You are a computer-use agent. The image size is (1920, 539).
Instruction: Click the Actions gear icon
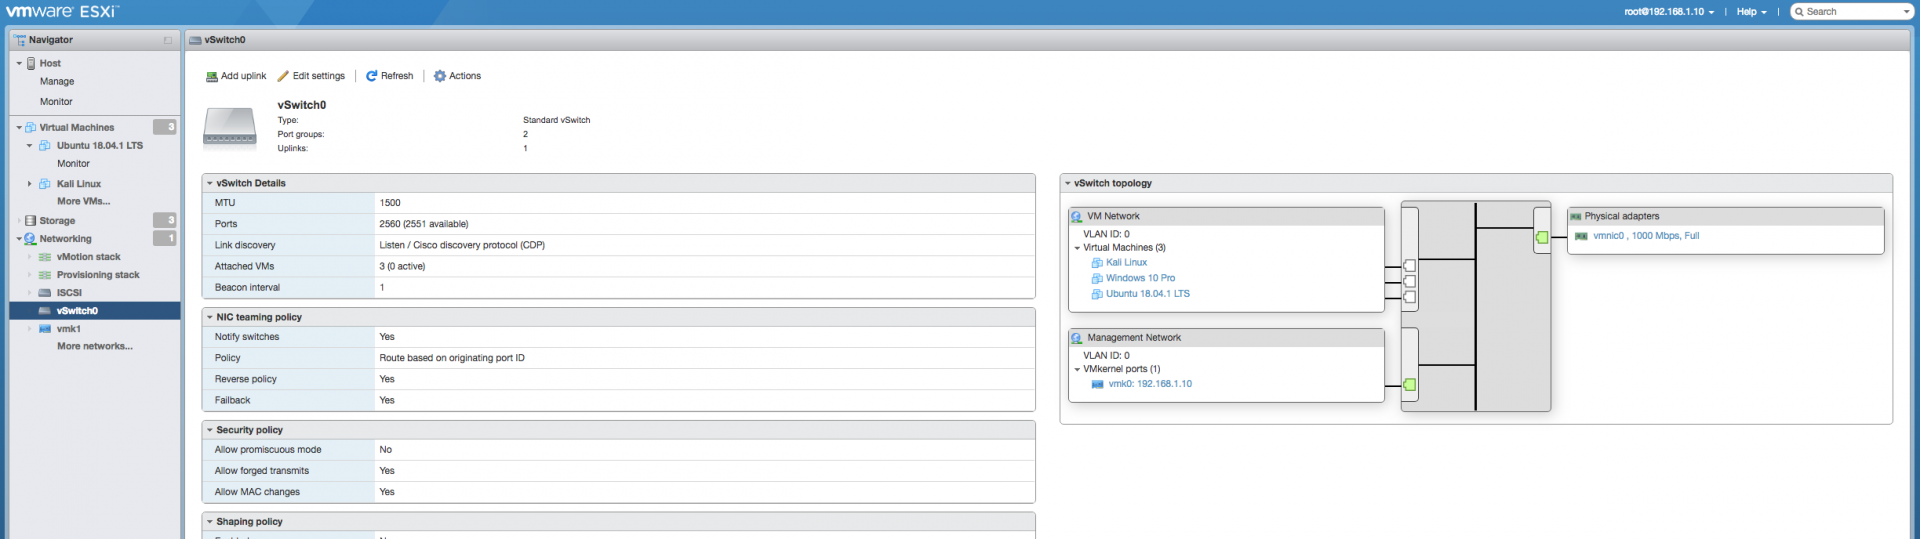[x=439, y=76]
